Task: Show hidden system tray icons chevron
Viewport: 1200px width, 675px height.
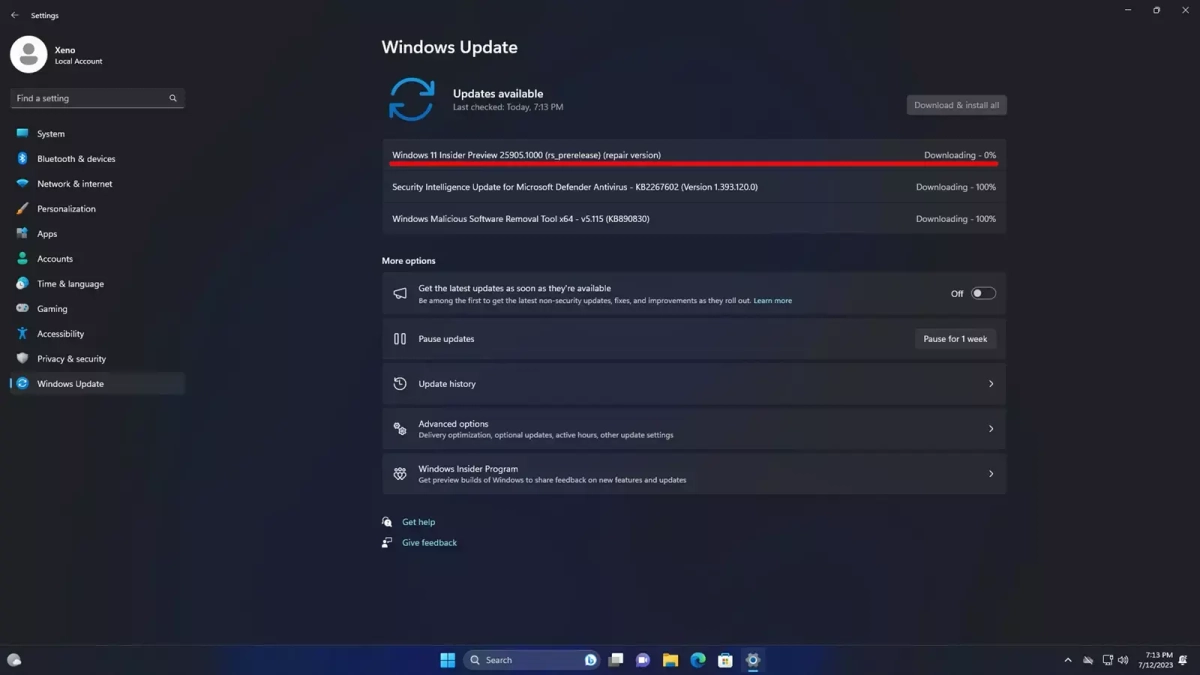Action: tap(1067, 660)
